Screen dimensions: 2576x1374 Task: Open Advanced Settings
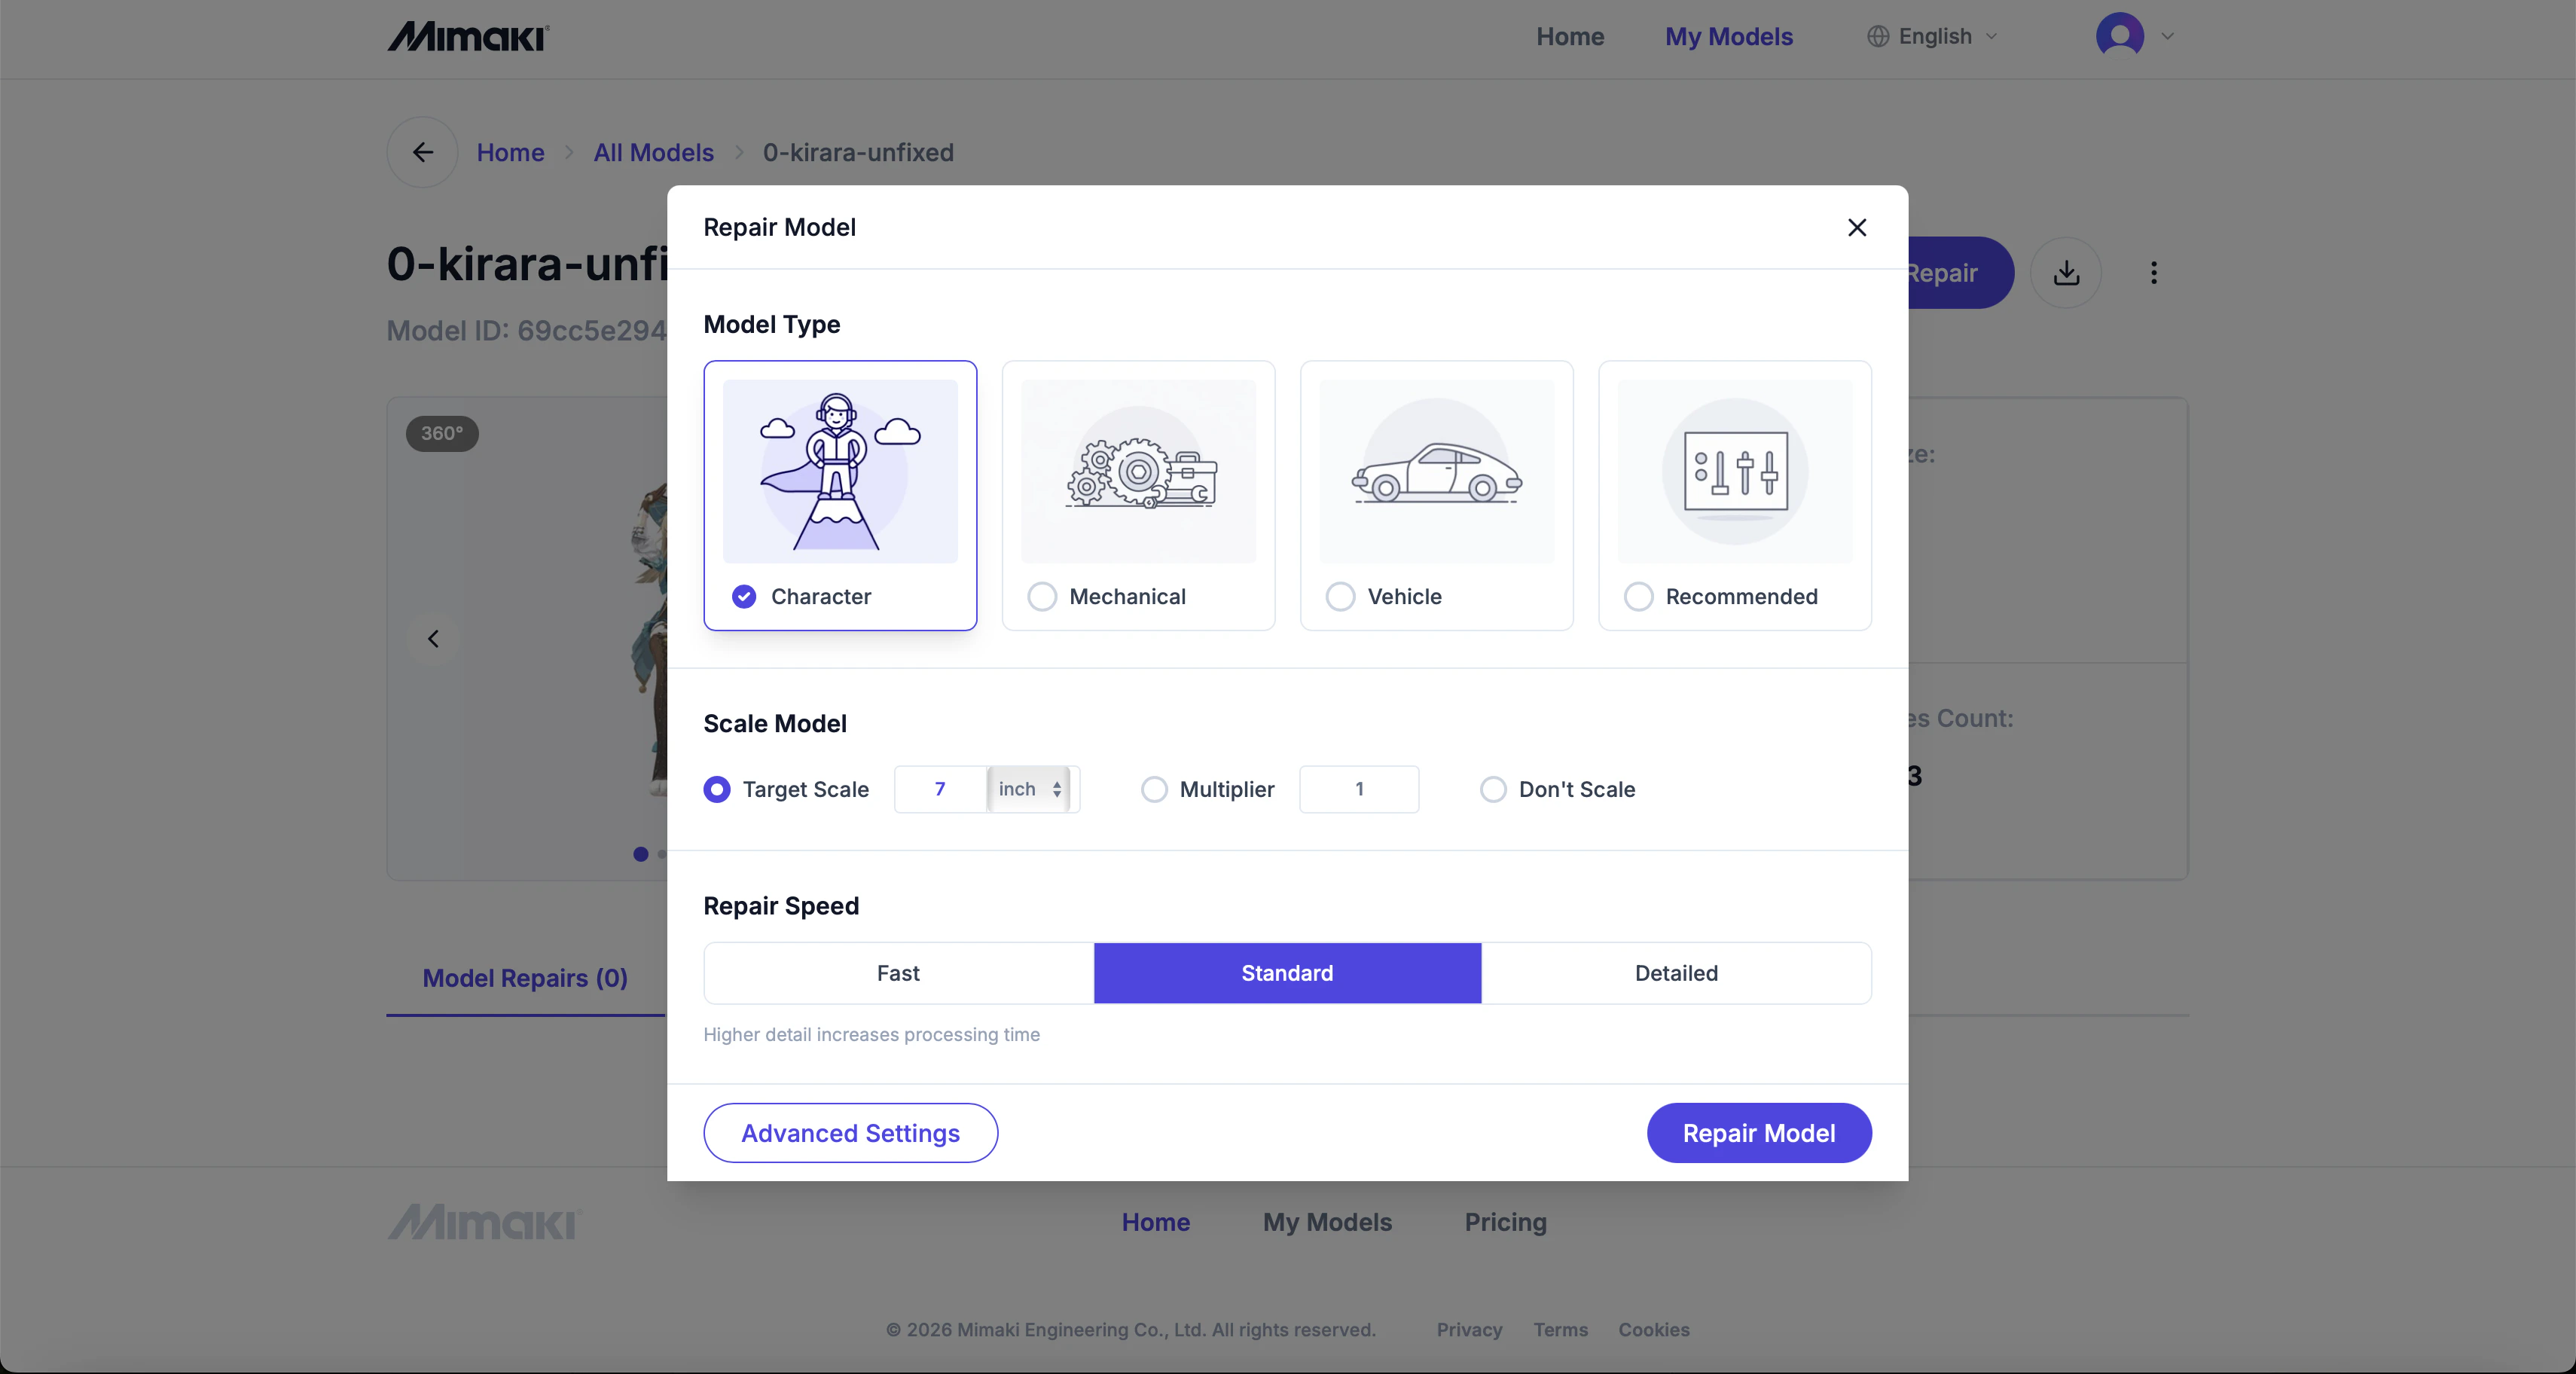click(x=850, y=1133)
